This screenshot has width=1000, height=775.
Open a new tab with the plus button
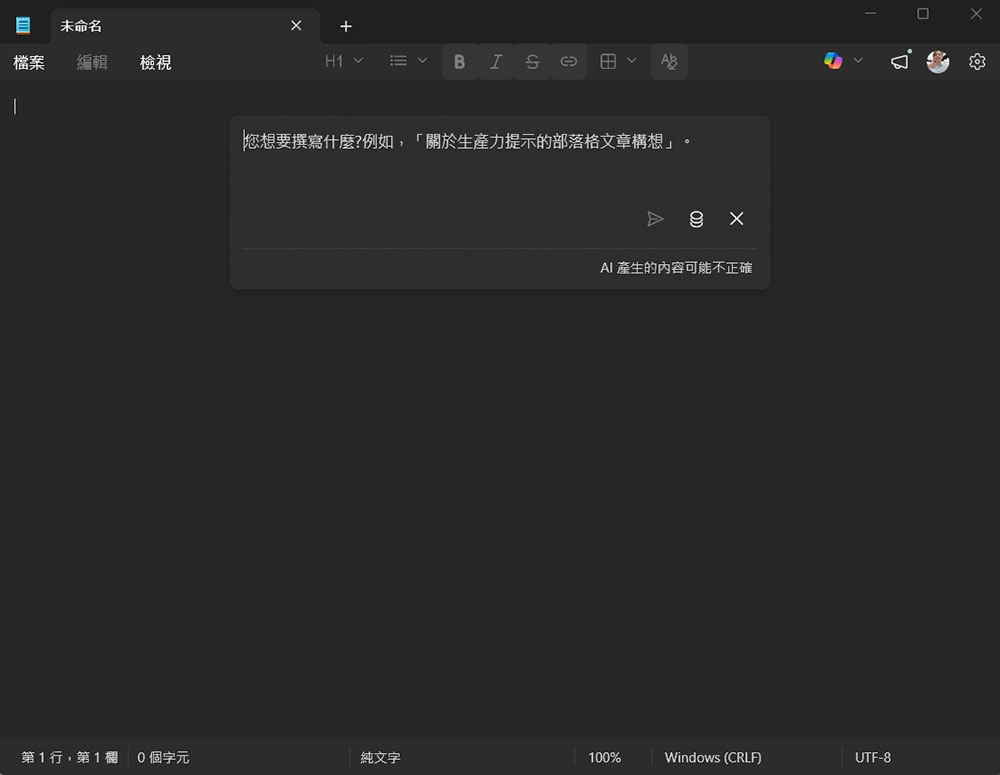coord(345,26)
